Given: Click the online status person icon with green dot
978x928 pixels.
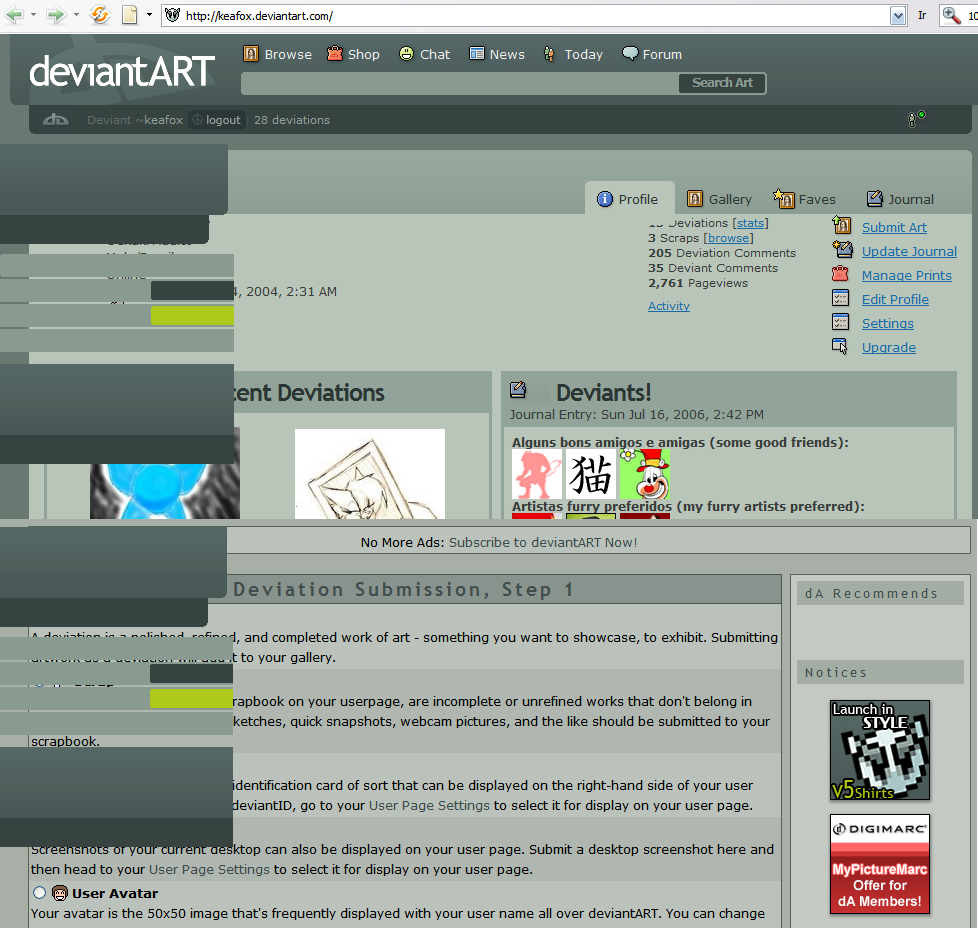Looking at the screenshot, I should point(916,118).
